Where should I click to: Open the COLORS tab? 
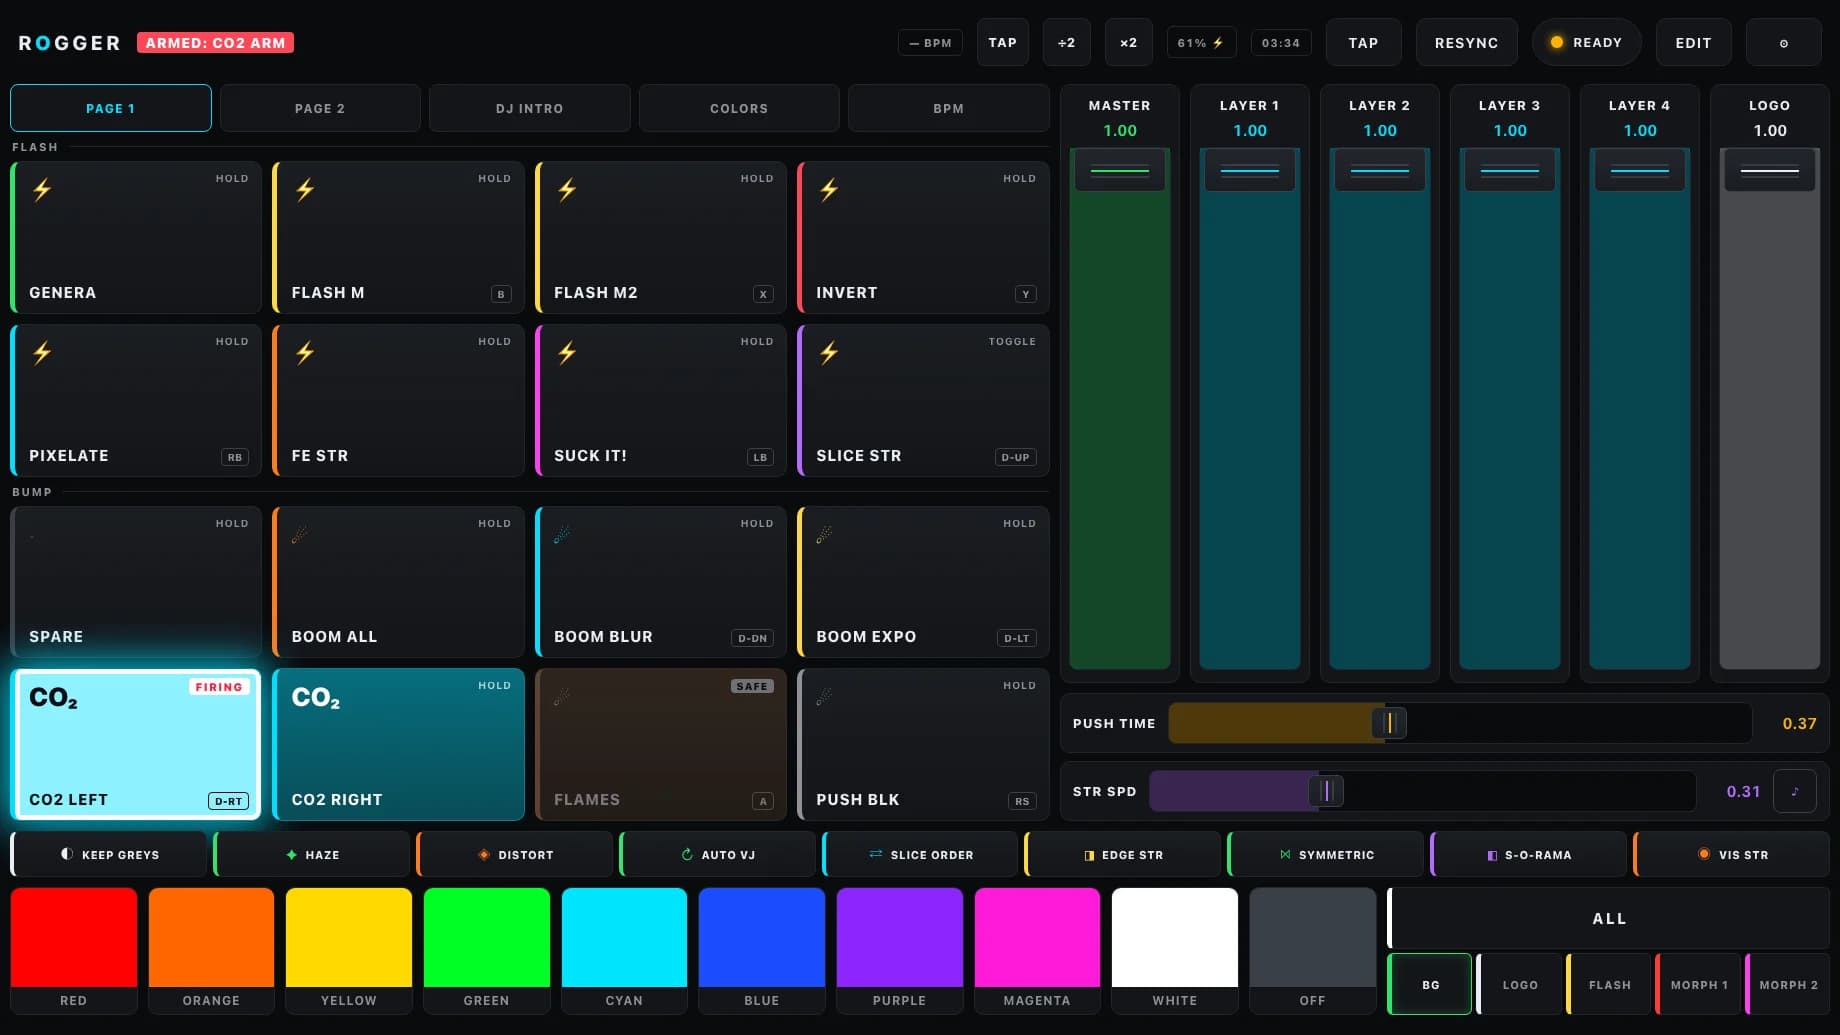coord(739,108)
